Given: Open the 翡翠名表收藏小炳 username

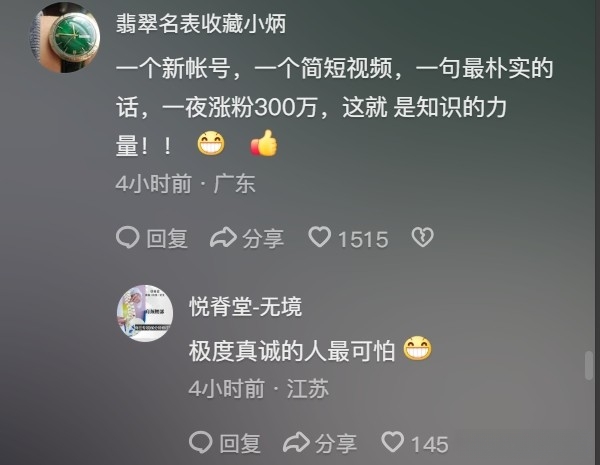Looking at the screenshot, I should pyautogui.click(x=201, y=24).
